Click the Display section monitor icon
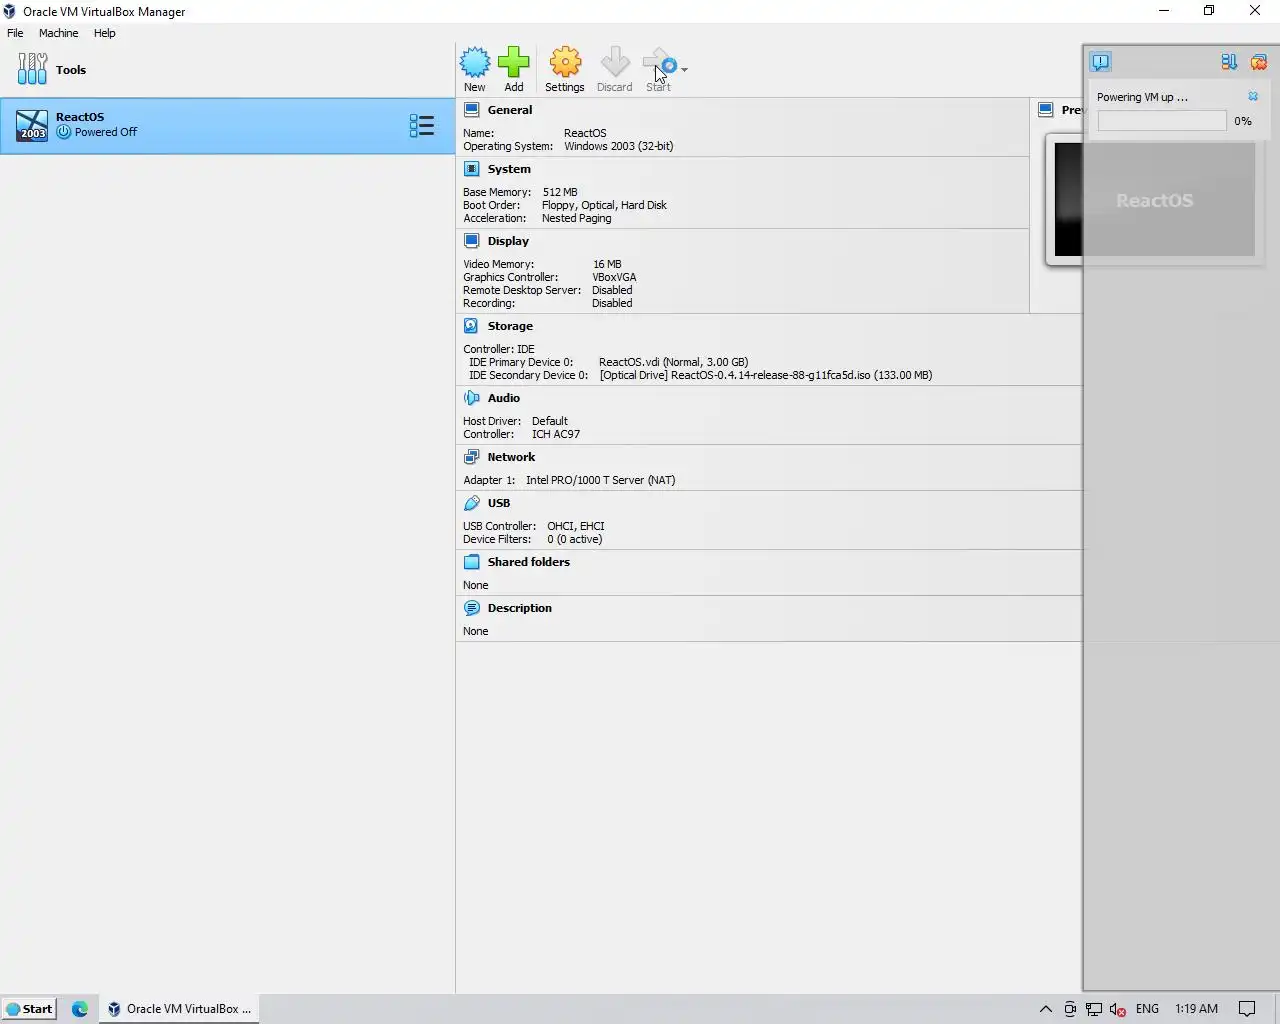Viewport: 1280px width, 1024px height. tap(472, 241)
